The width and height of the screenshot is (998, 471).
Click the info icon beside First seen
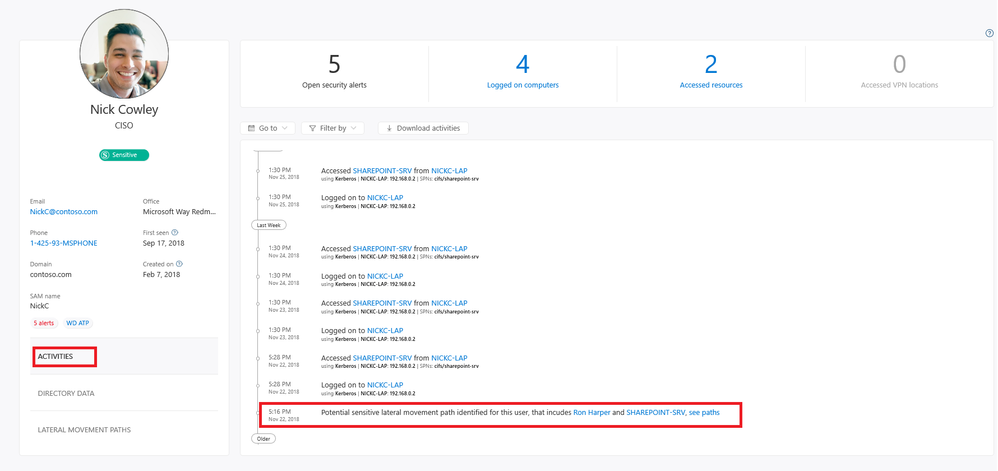(174, 233)
